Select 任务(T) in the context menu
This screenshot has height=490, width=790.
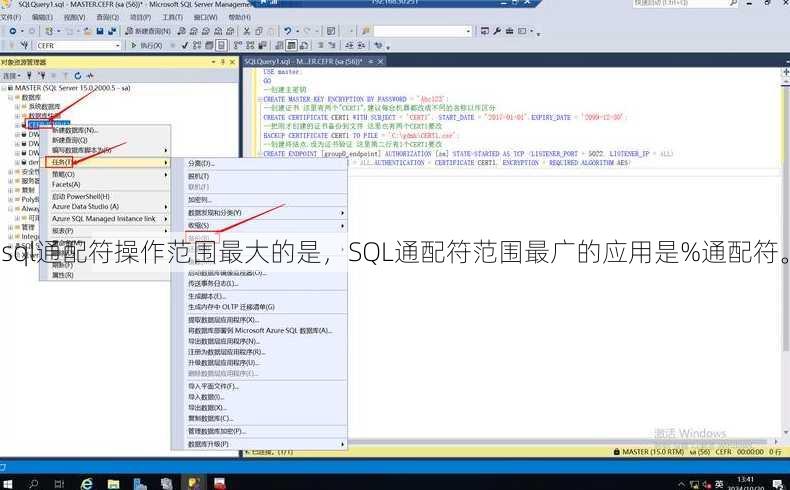(106, 162)
